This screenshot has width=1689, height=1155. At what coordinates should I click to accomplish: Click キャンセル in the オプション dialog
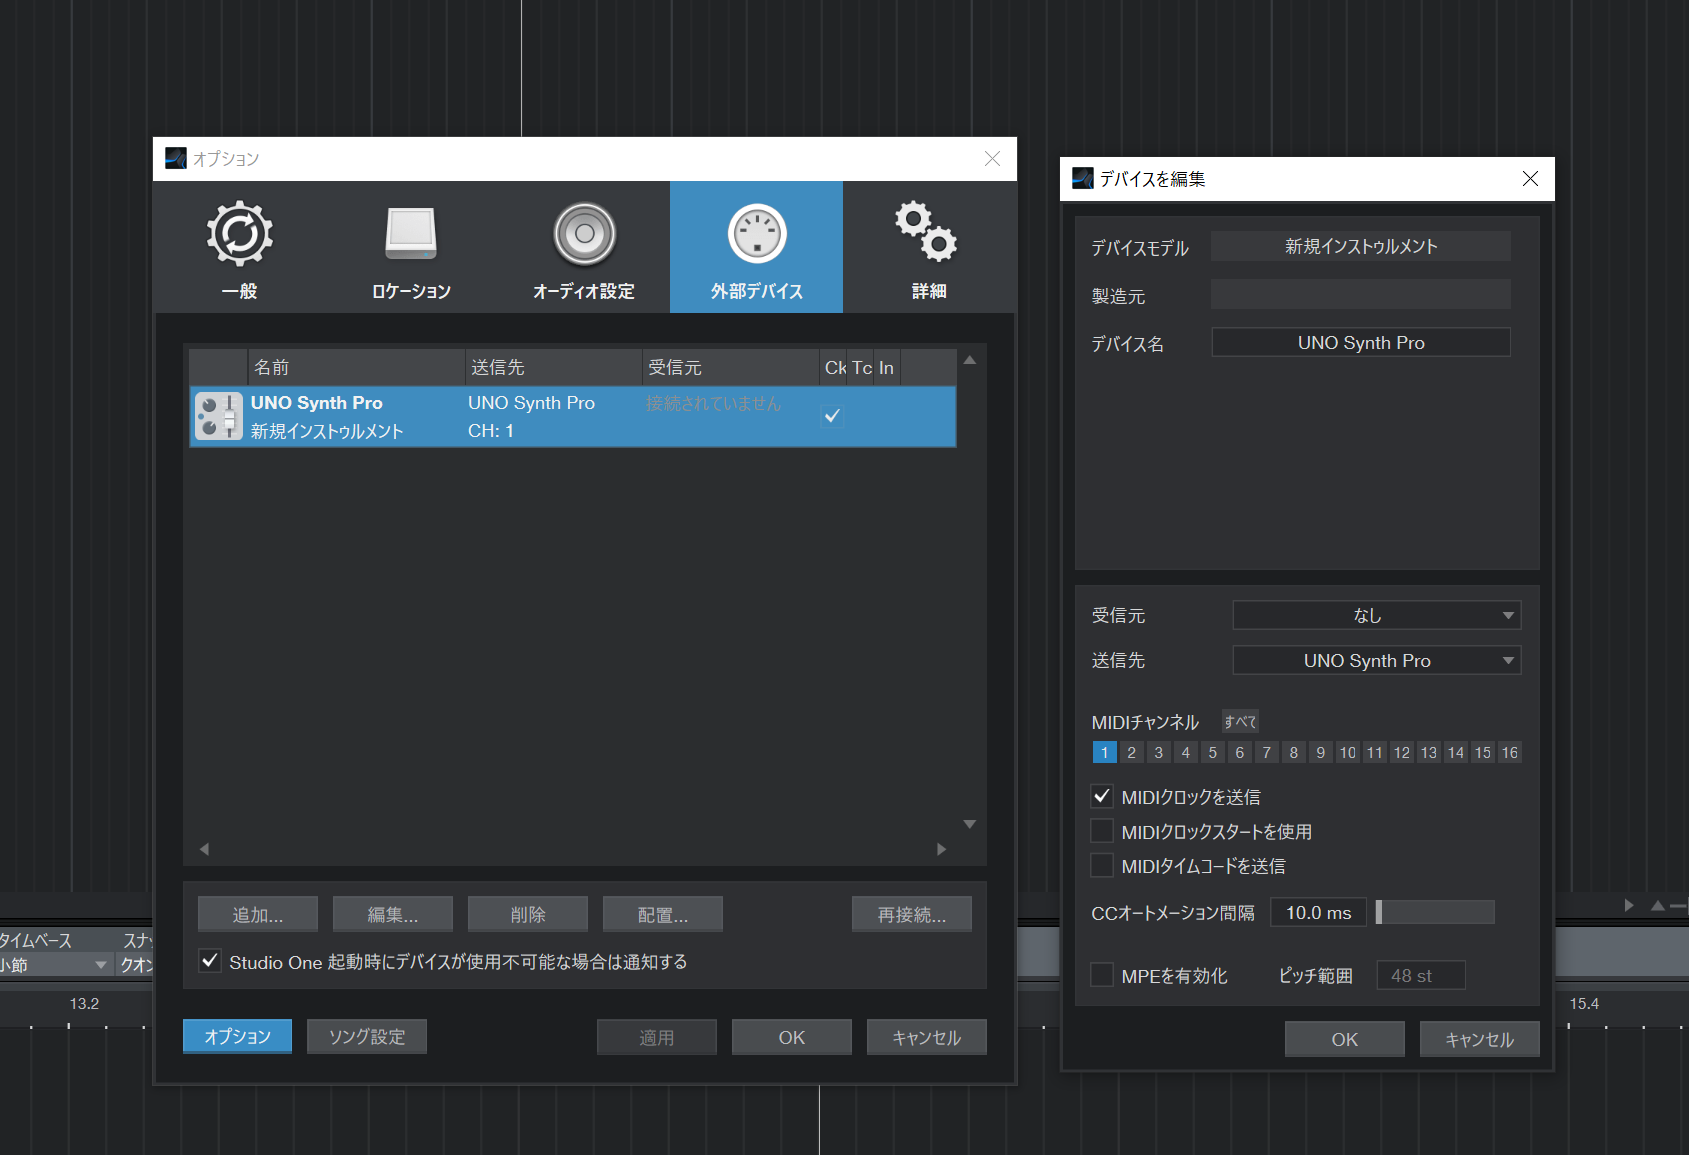pos(927,1037)
